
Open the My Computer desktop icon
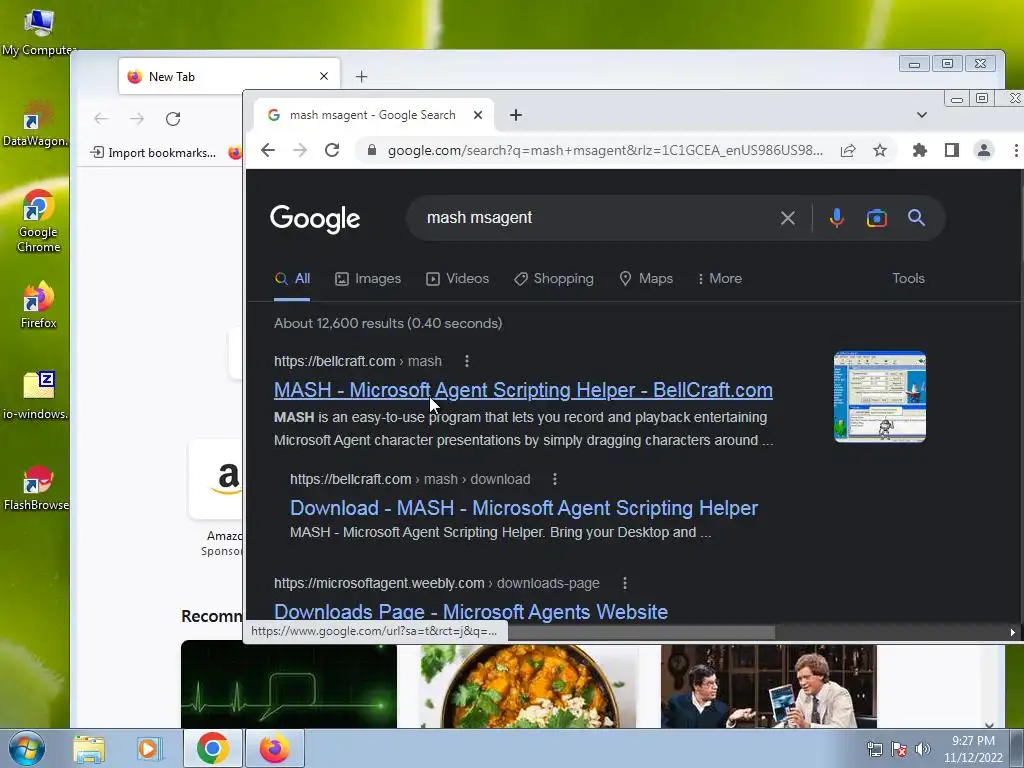pos(38,33)
